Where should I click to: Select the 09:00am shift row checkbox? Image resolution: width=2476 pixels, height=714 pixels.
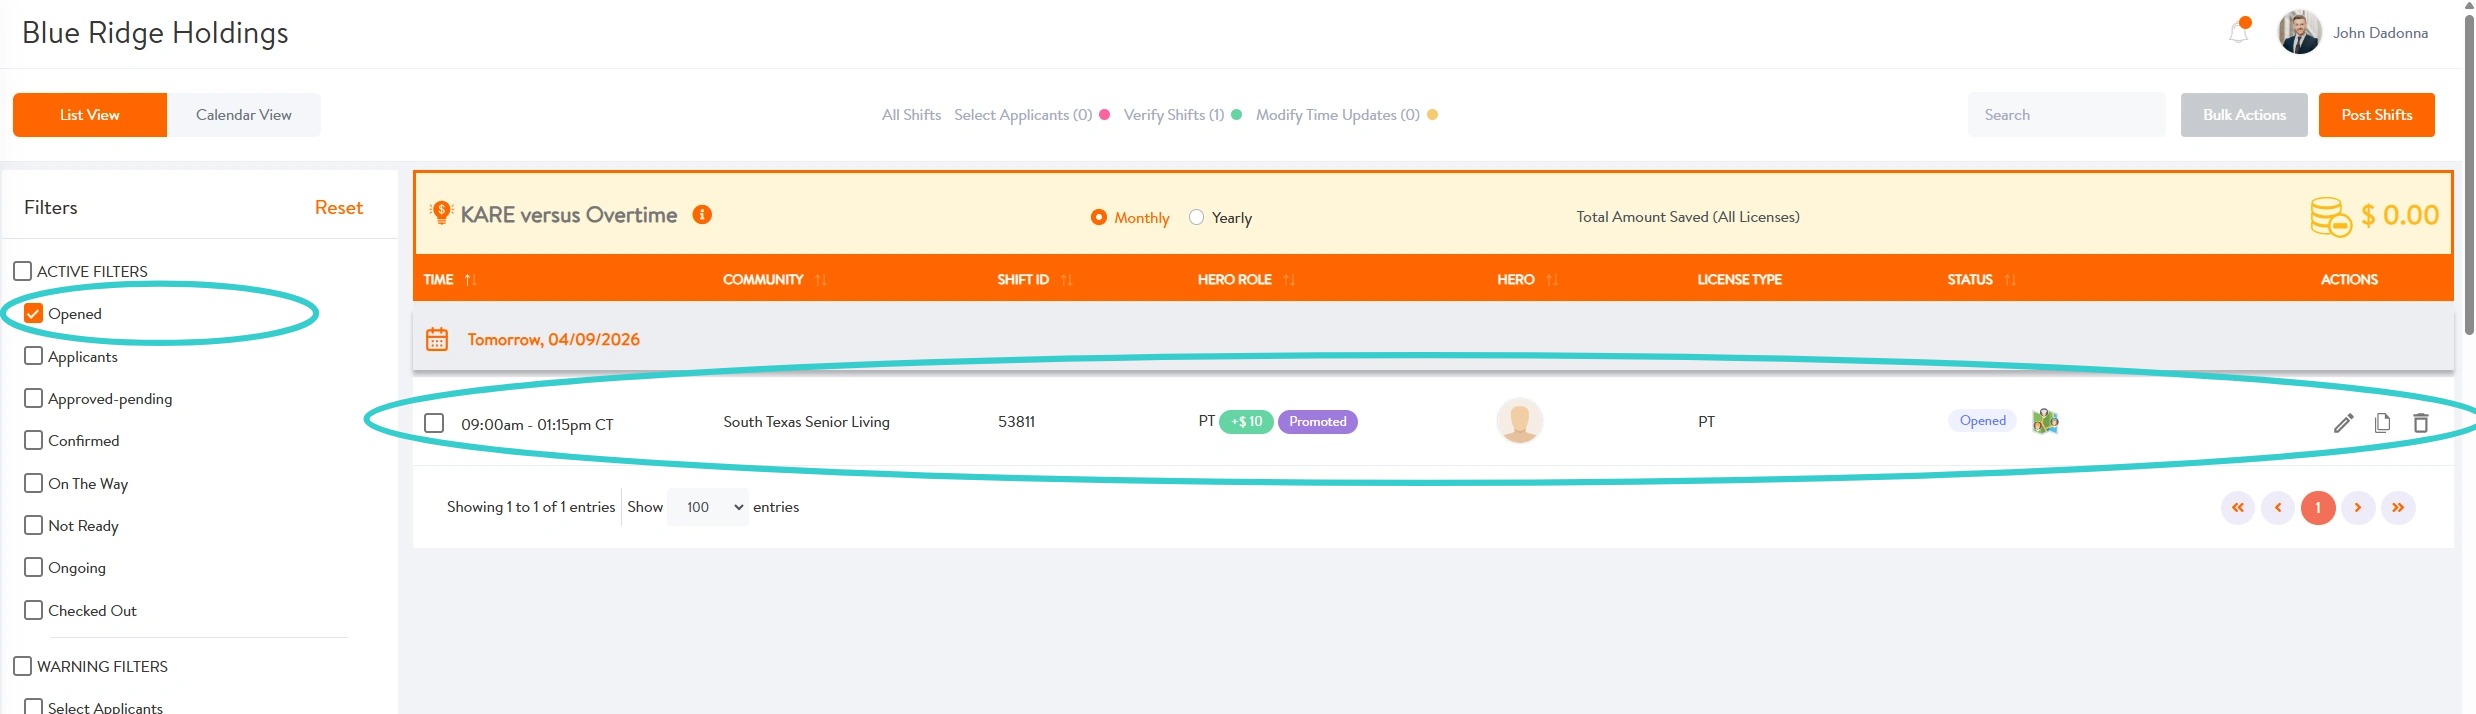pos(434,423)
